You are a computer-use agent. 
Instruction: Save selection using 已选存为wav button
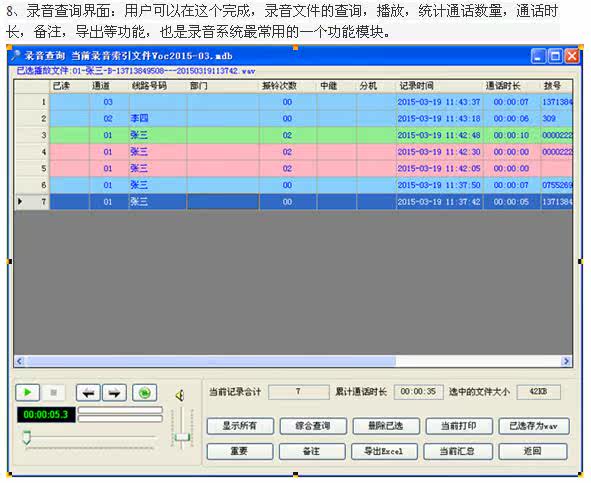tap(534, 426)
